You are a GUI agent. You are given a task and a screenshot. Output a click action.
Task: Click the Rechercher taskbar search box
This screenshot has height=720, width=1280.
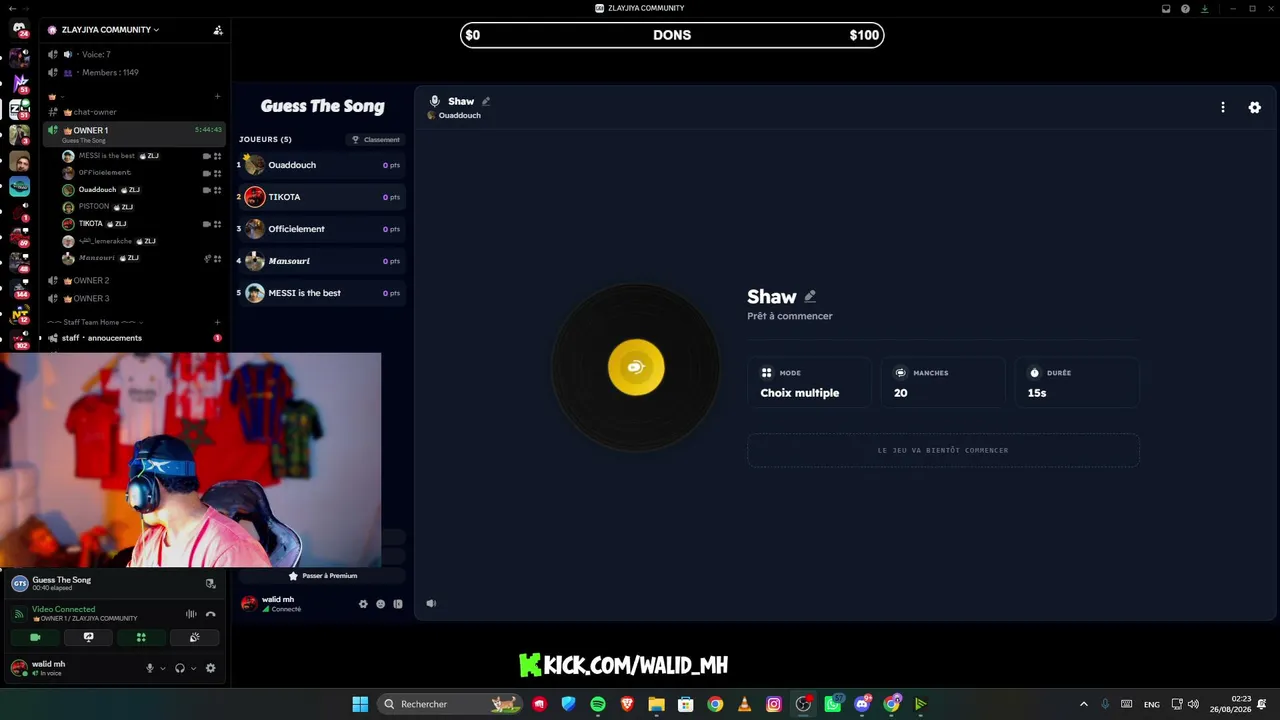coord(450,704)
